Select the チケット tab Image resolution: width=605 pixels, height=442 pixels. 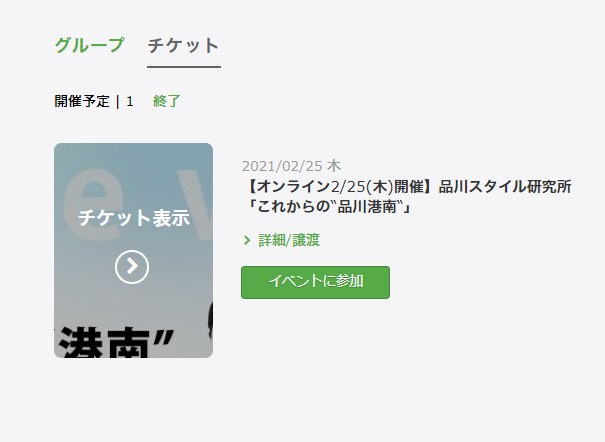point(184,46)
